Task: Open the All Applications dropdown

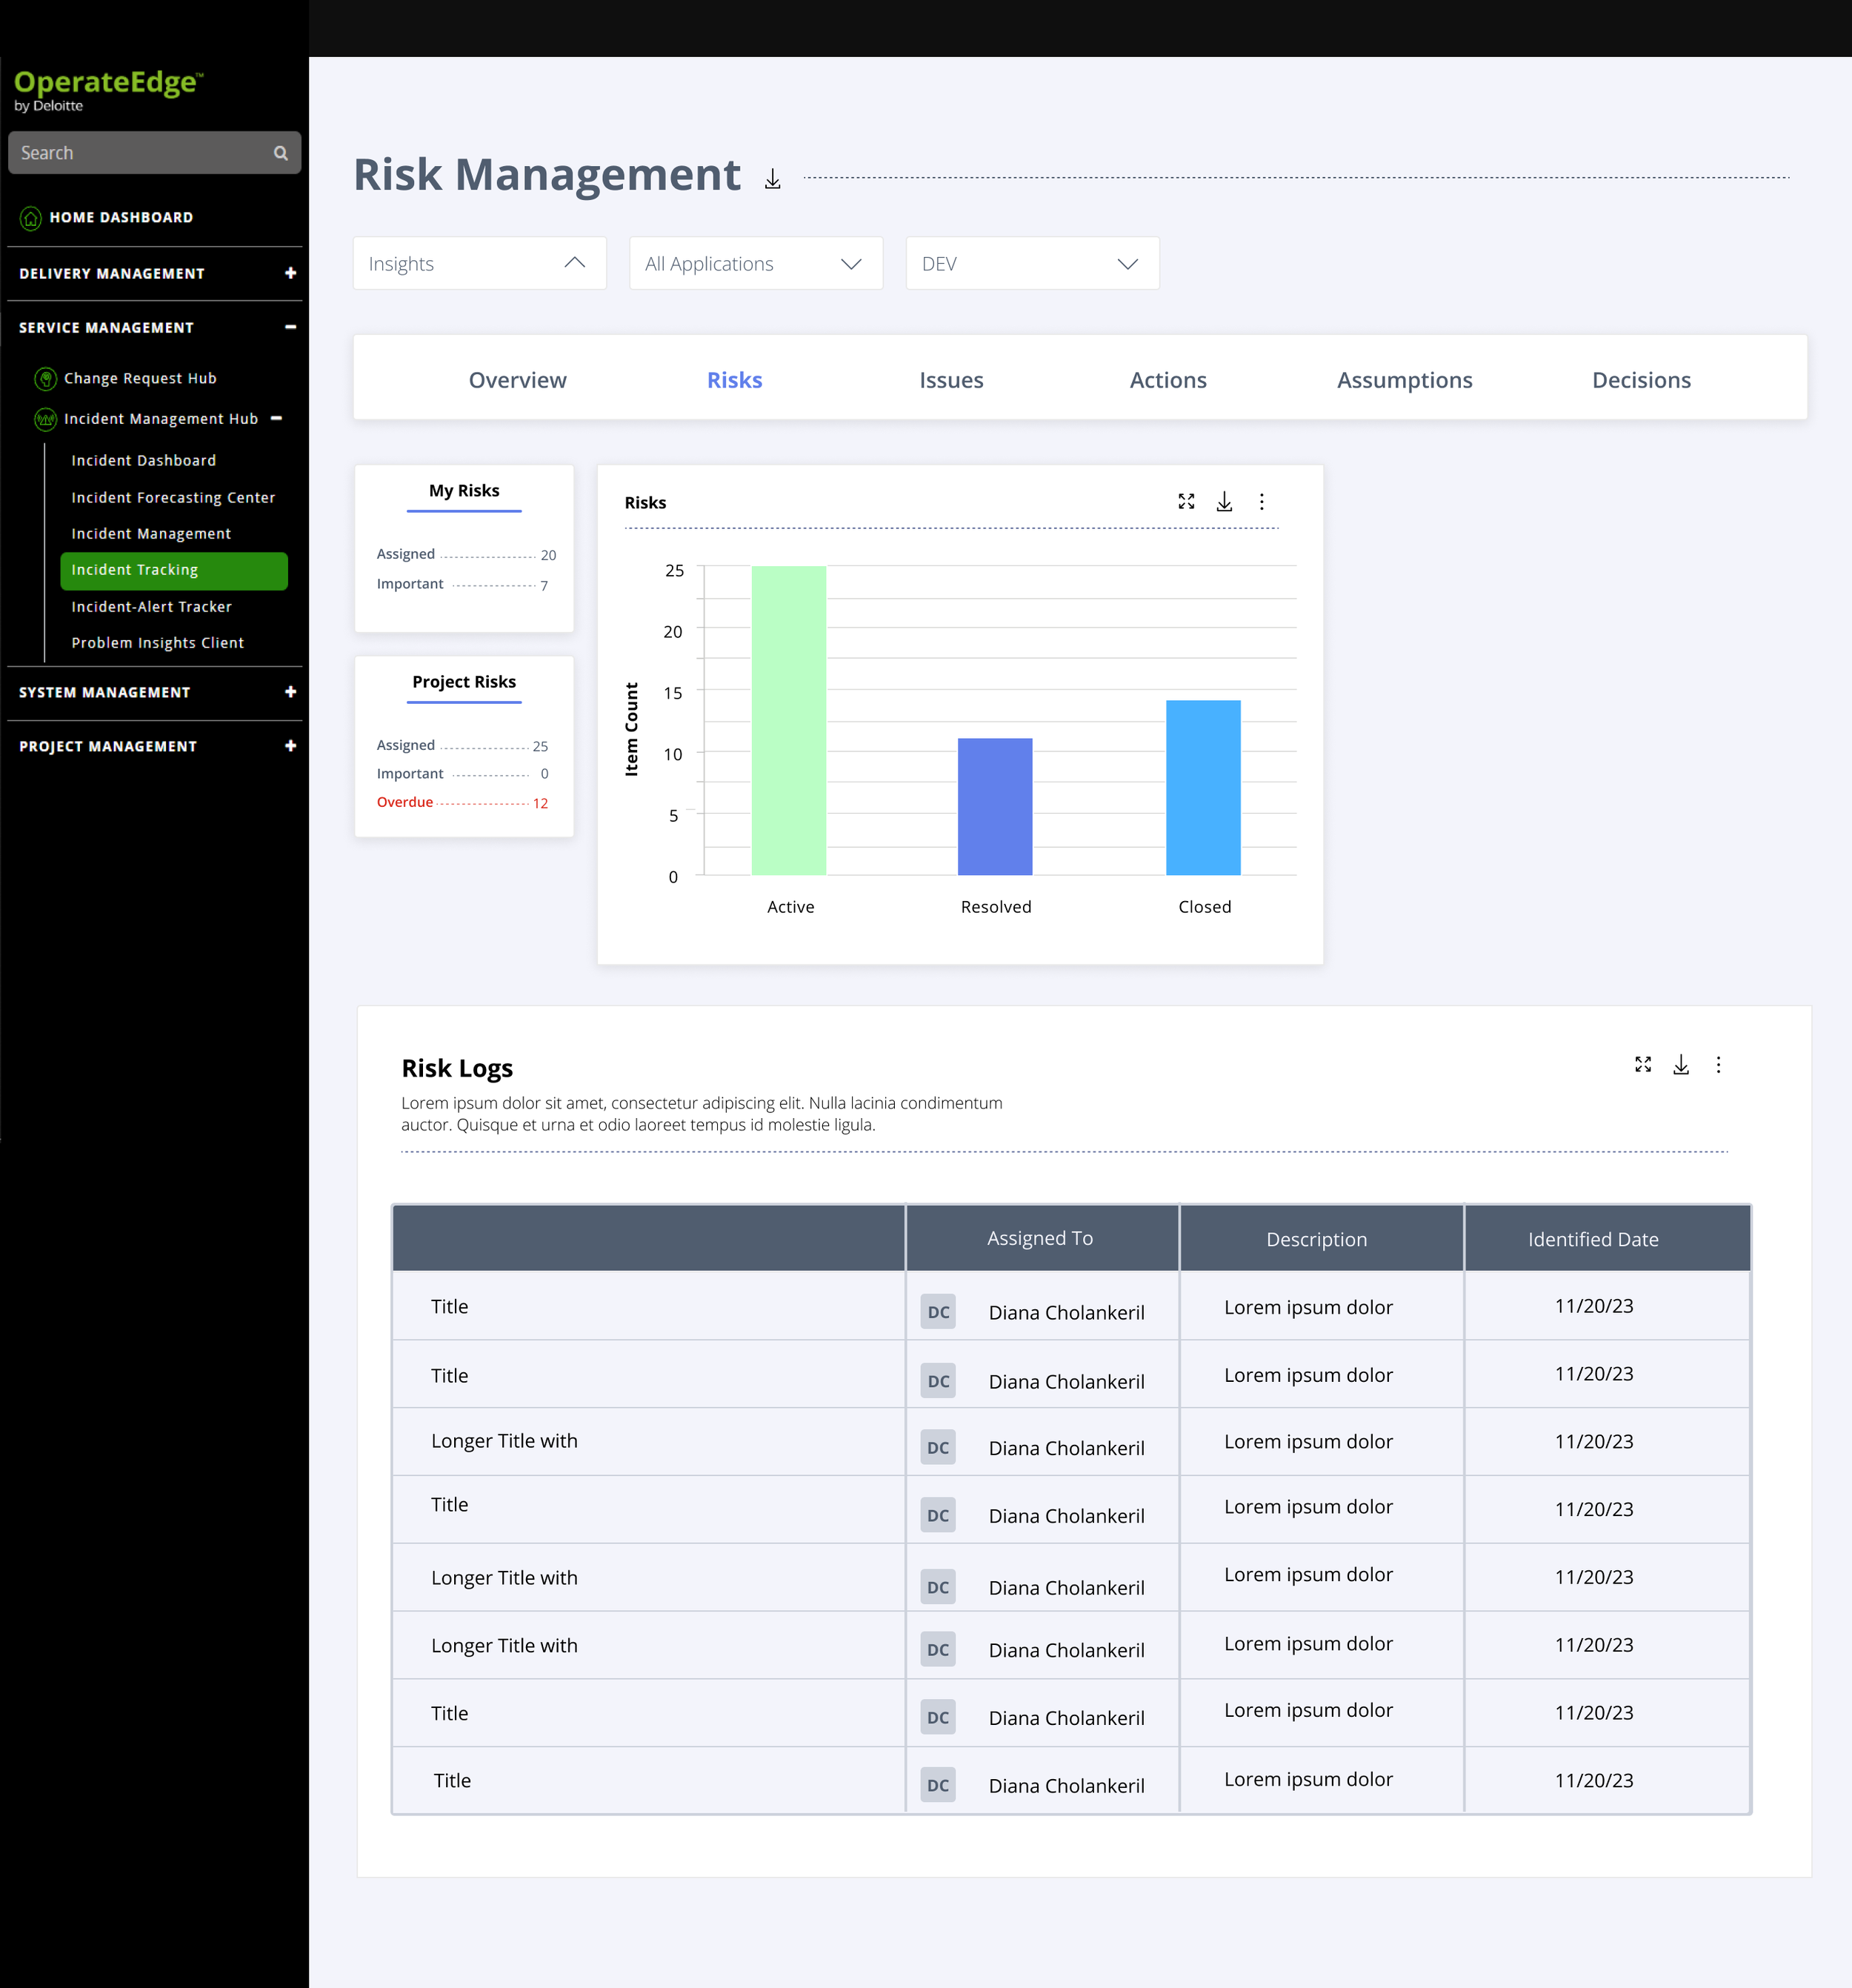Action: point(755,264)
